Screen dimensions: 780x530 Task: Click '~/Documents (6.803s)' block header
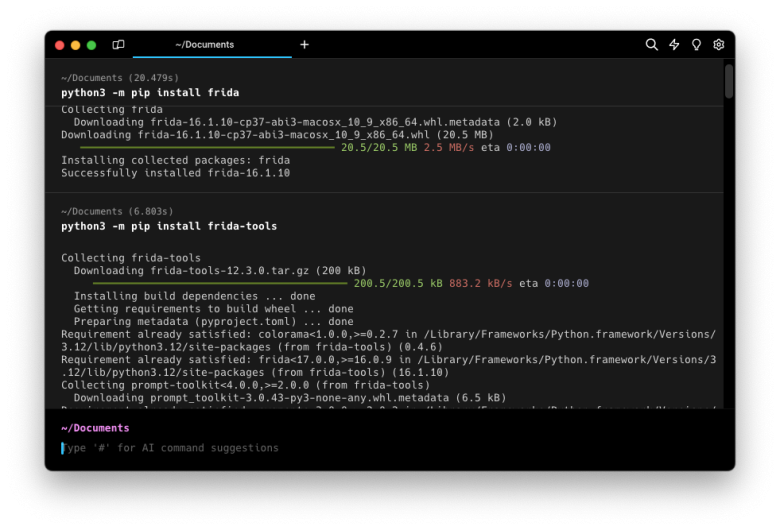click(117, 212)
